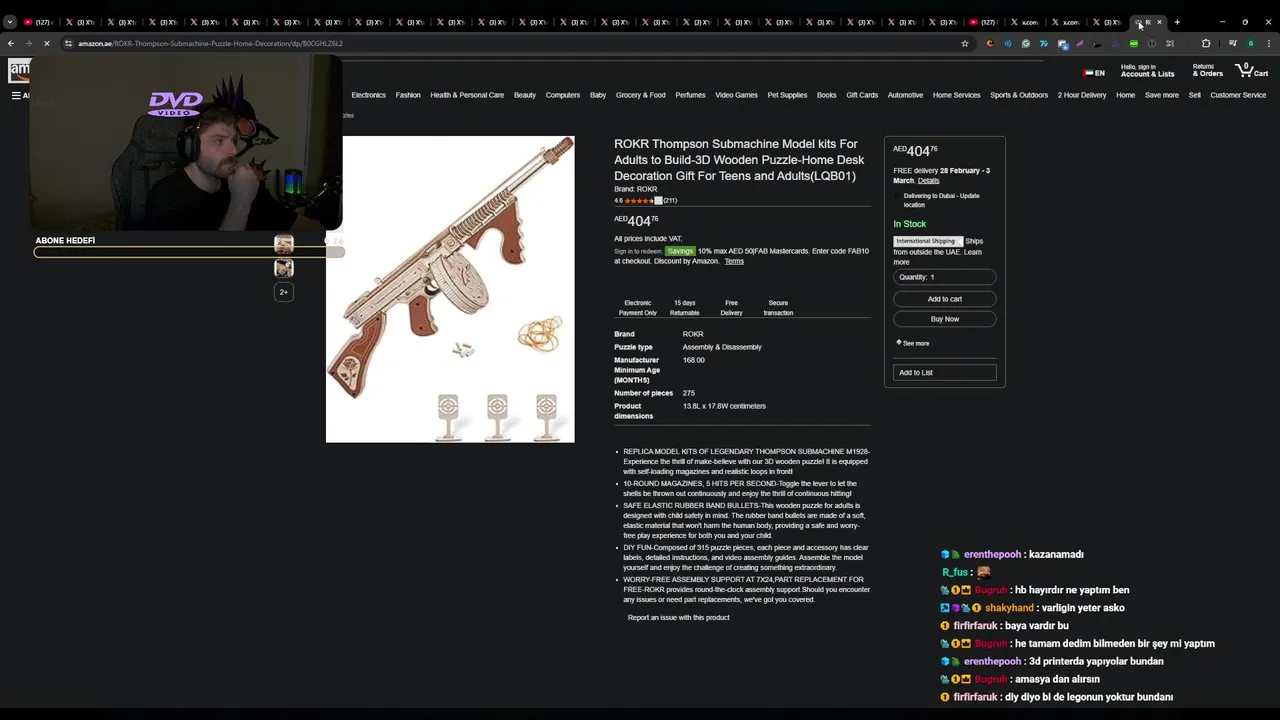Open Account & Lists menu
1280x720 pixels.
(1147, 70)
